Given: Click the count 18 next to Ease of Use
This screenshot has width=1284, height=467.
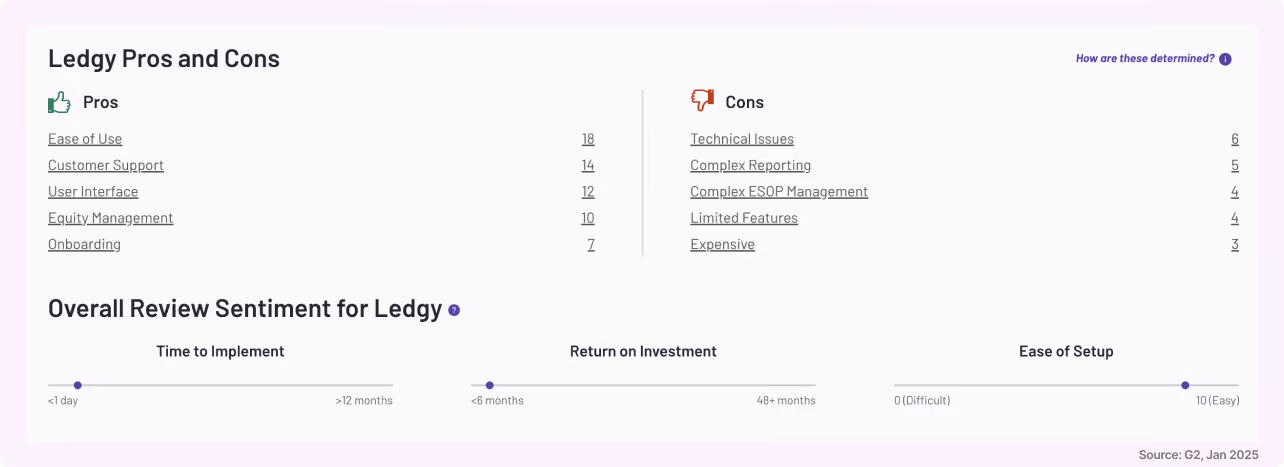Looking at the screenshot, I should point(588,139).
